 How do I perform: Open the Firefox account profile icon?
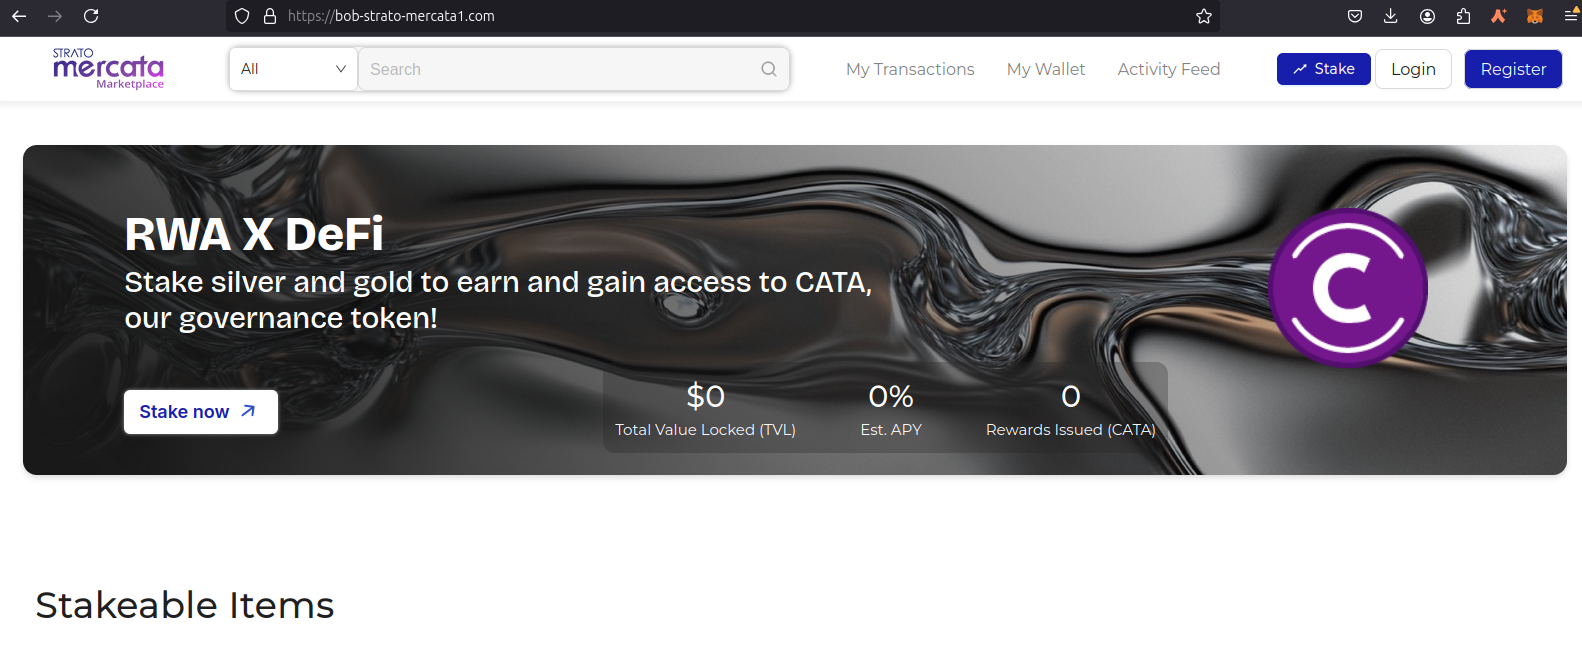(x=1427, y=16)
